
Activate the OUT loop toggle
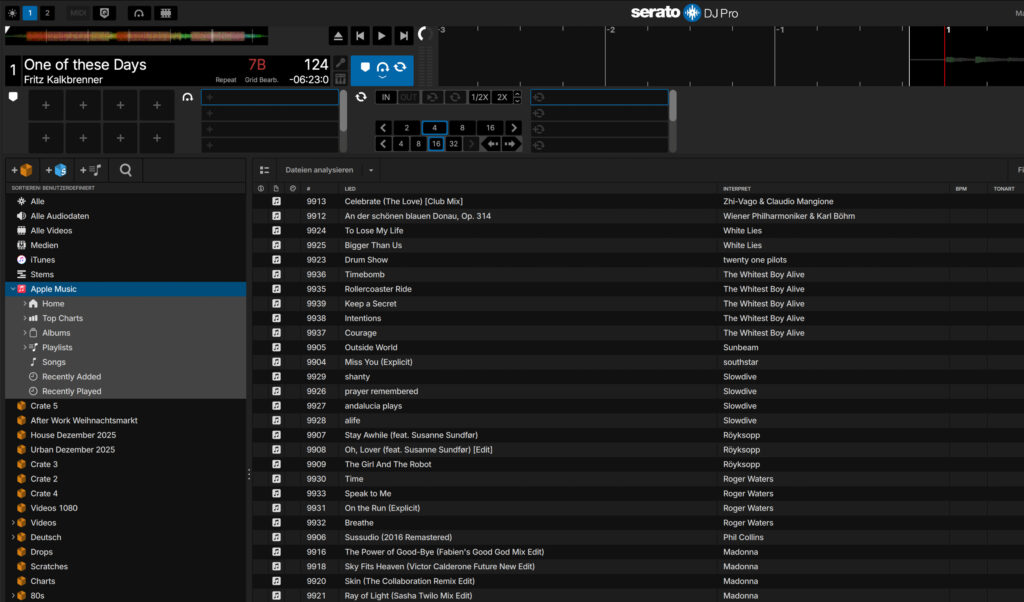pos(409,97)
